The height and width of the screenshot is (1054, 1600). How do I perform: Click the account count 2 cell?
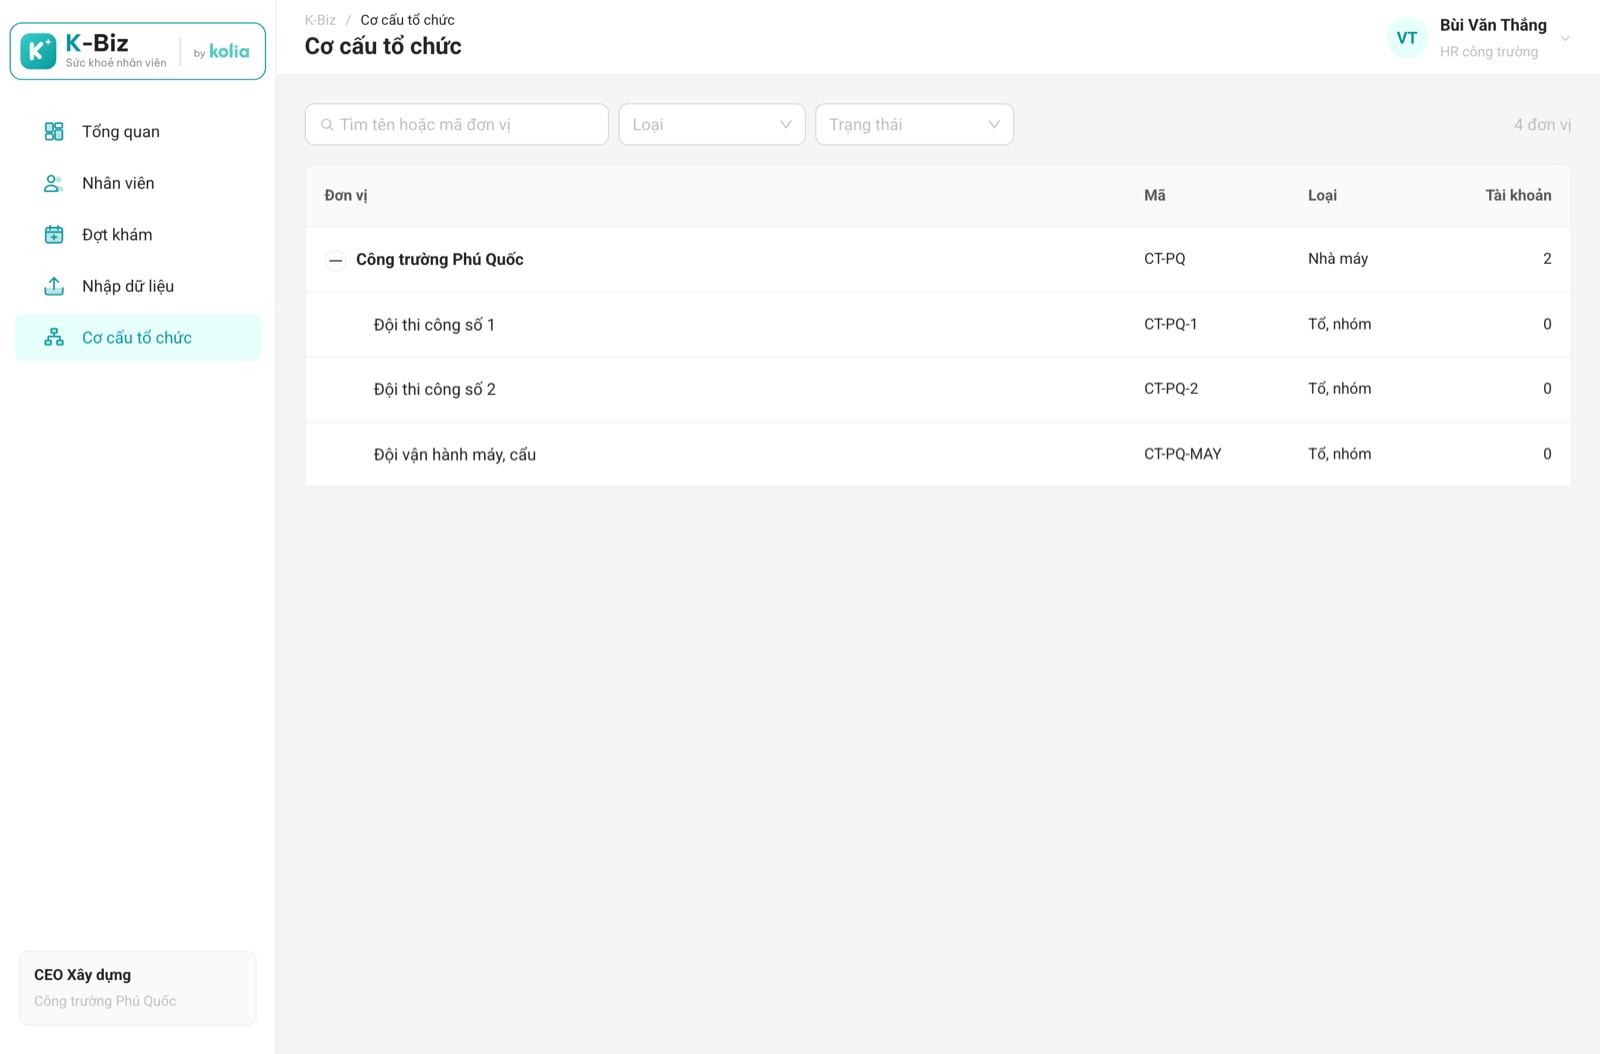click(1547, 259)
